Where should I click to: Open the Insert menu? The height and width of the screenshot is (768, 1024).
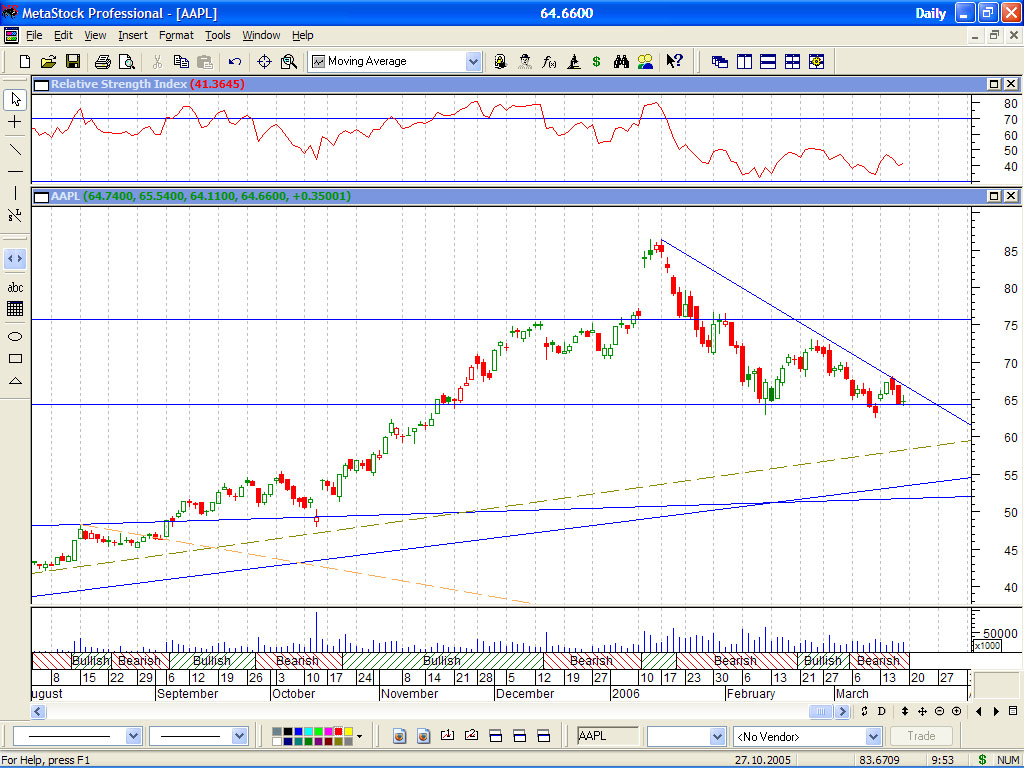[133, 35]
